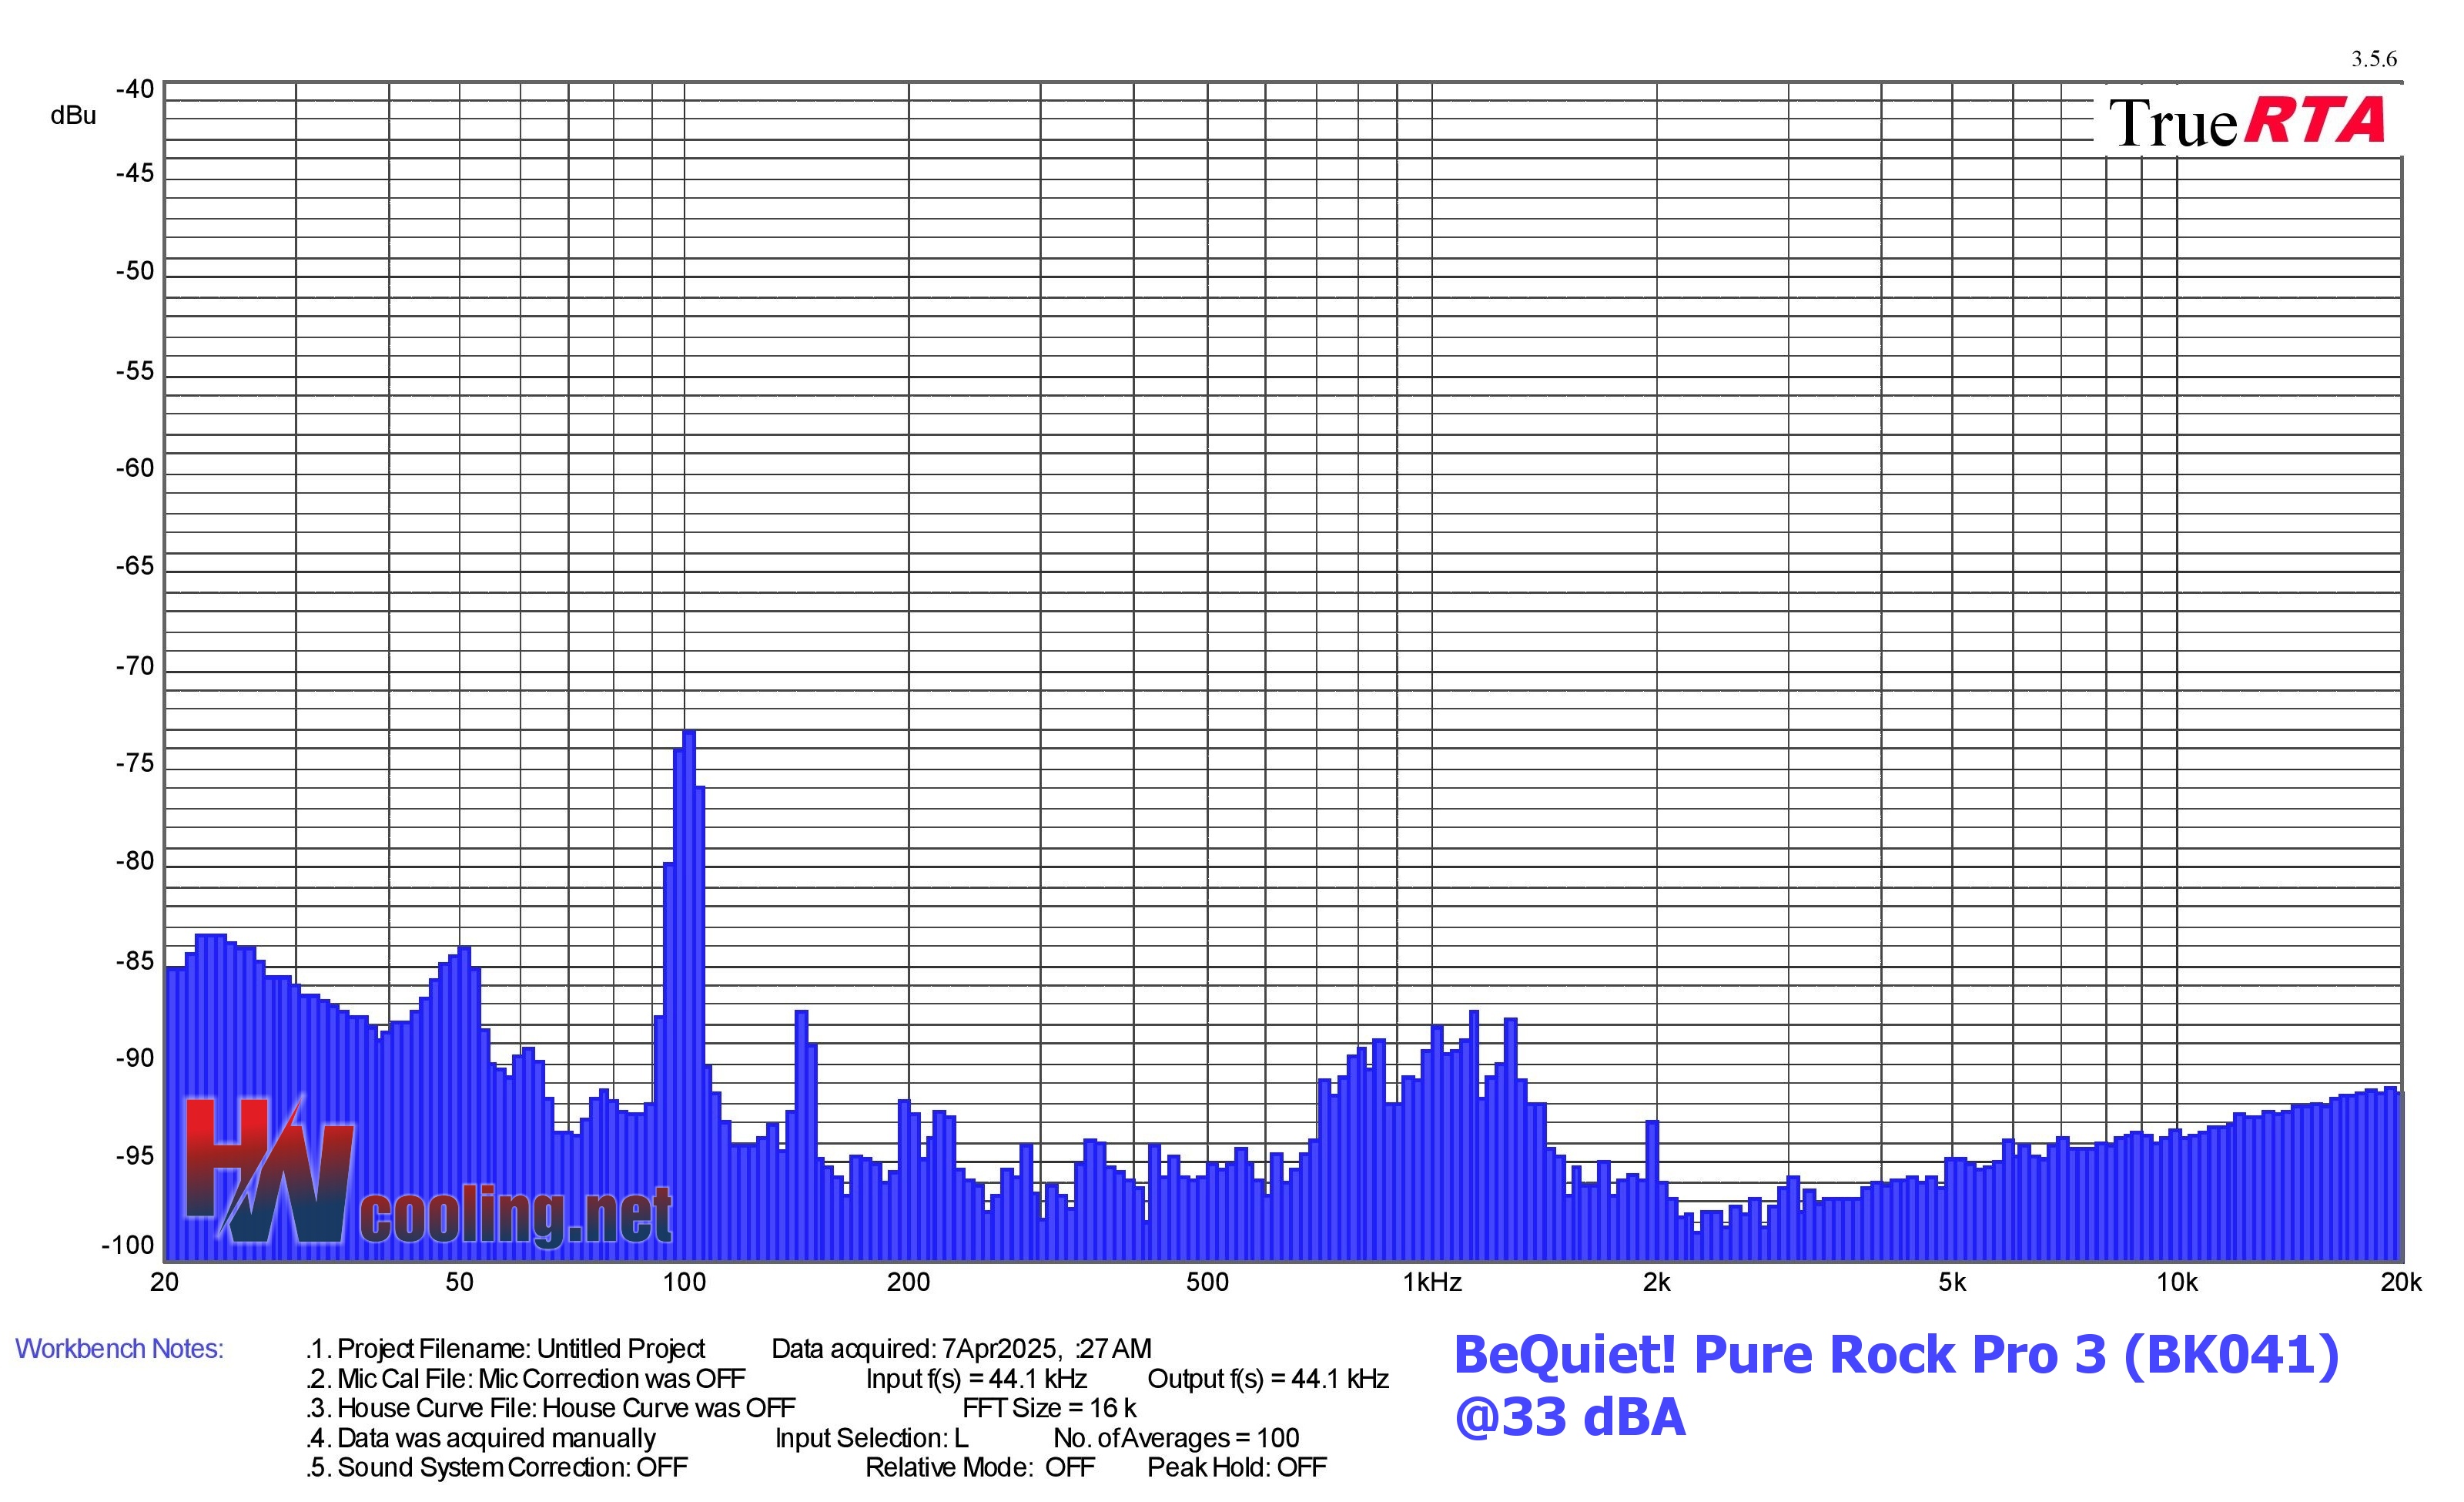Click the -45 dBu axis label
This screenshot has width=2464, height=1502.
pyautogui.click(x=135, y=174)
